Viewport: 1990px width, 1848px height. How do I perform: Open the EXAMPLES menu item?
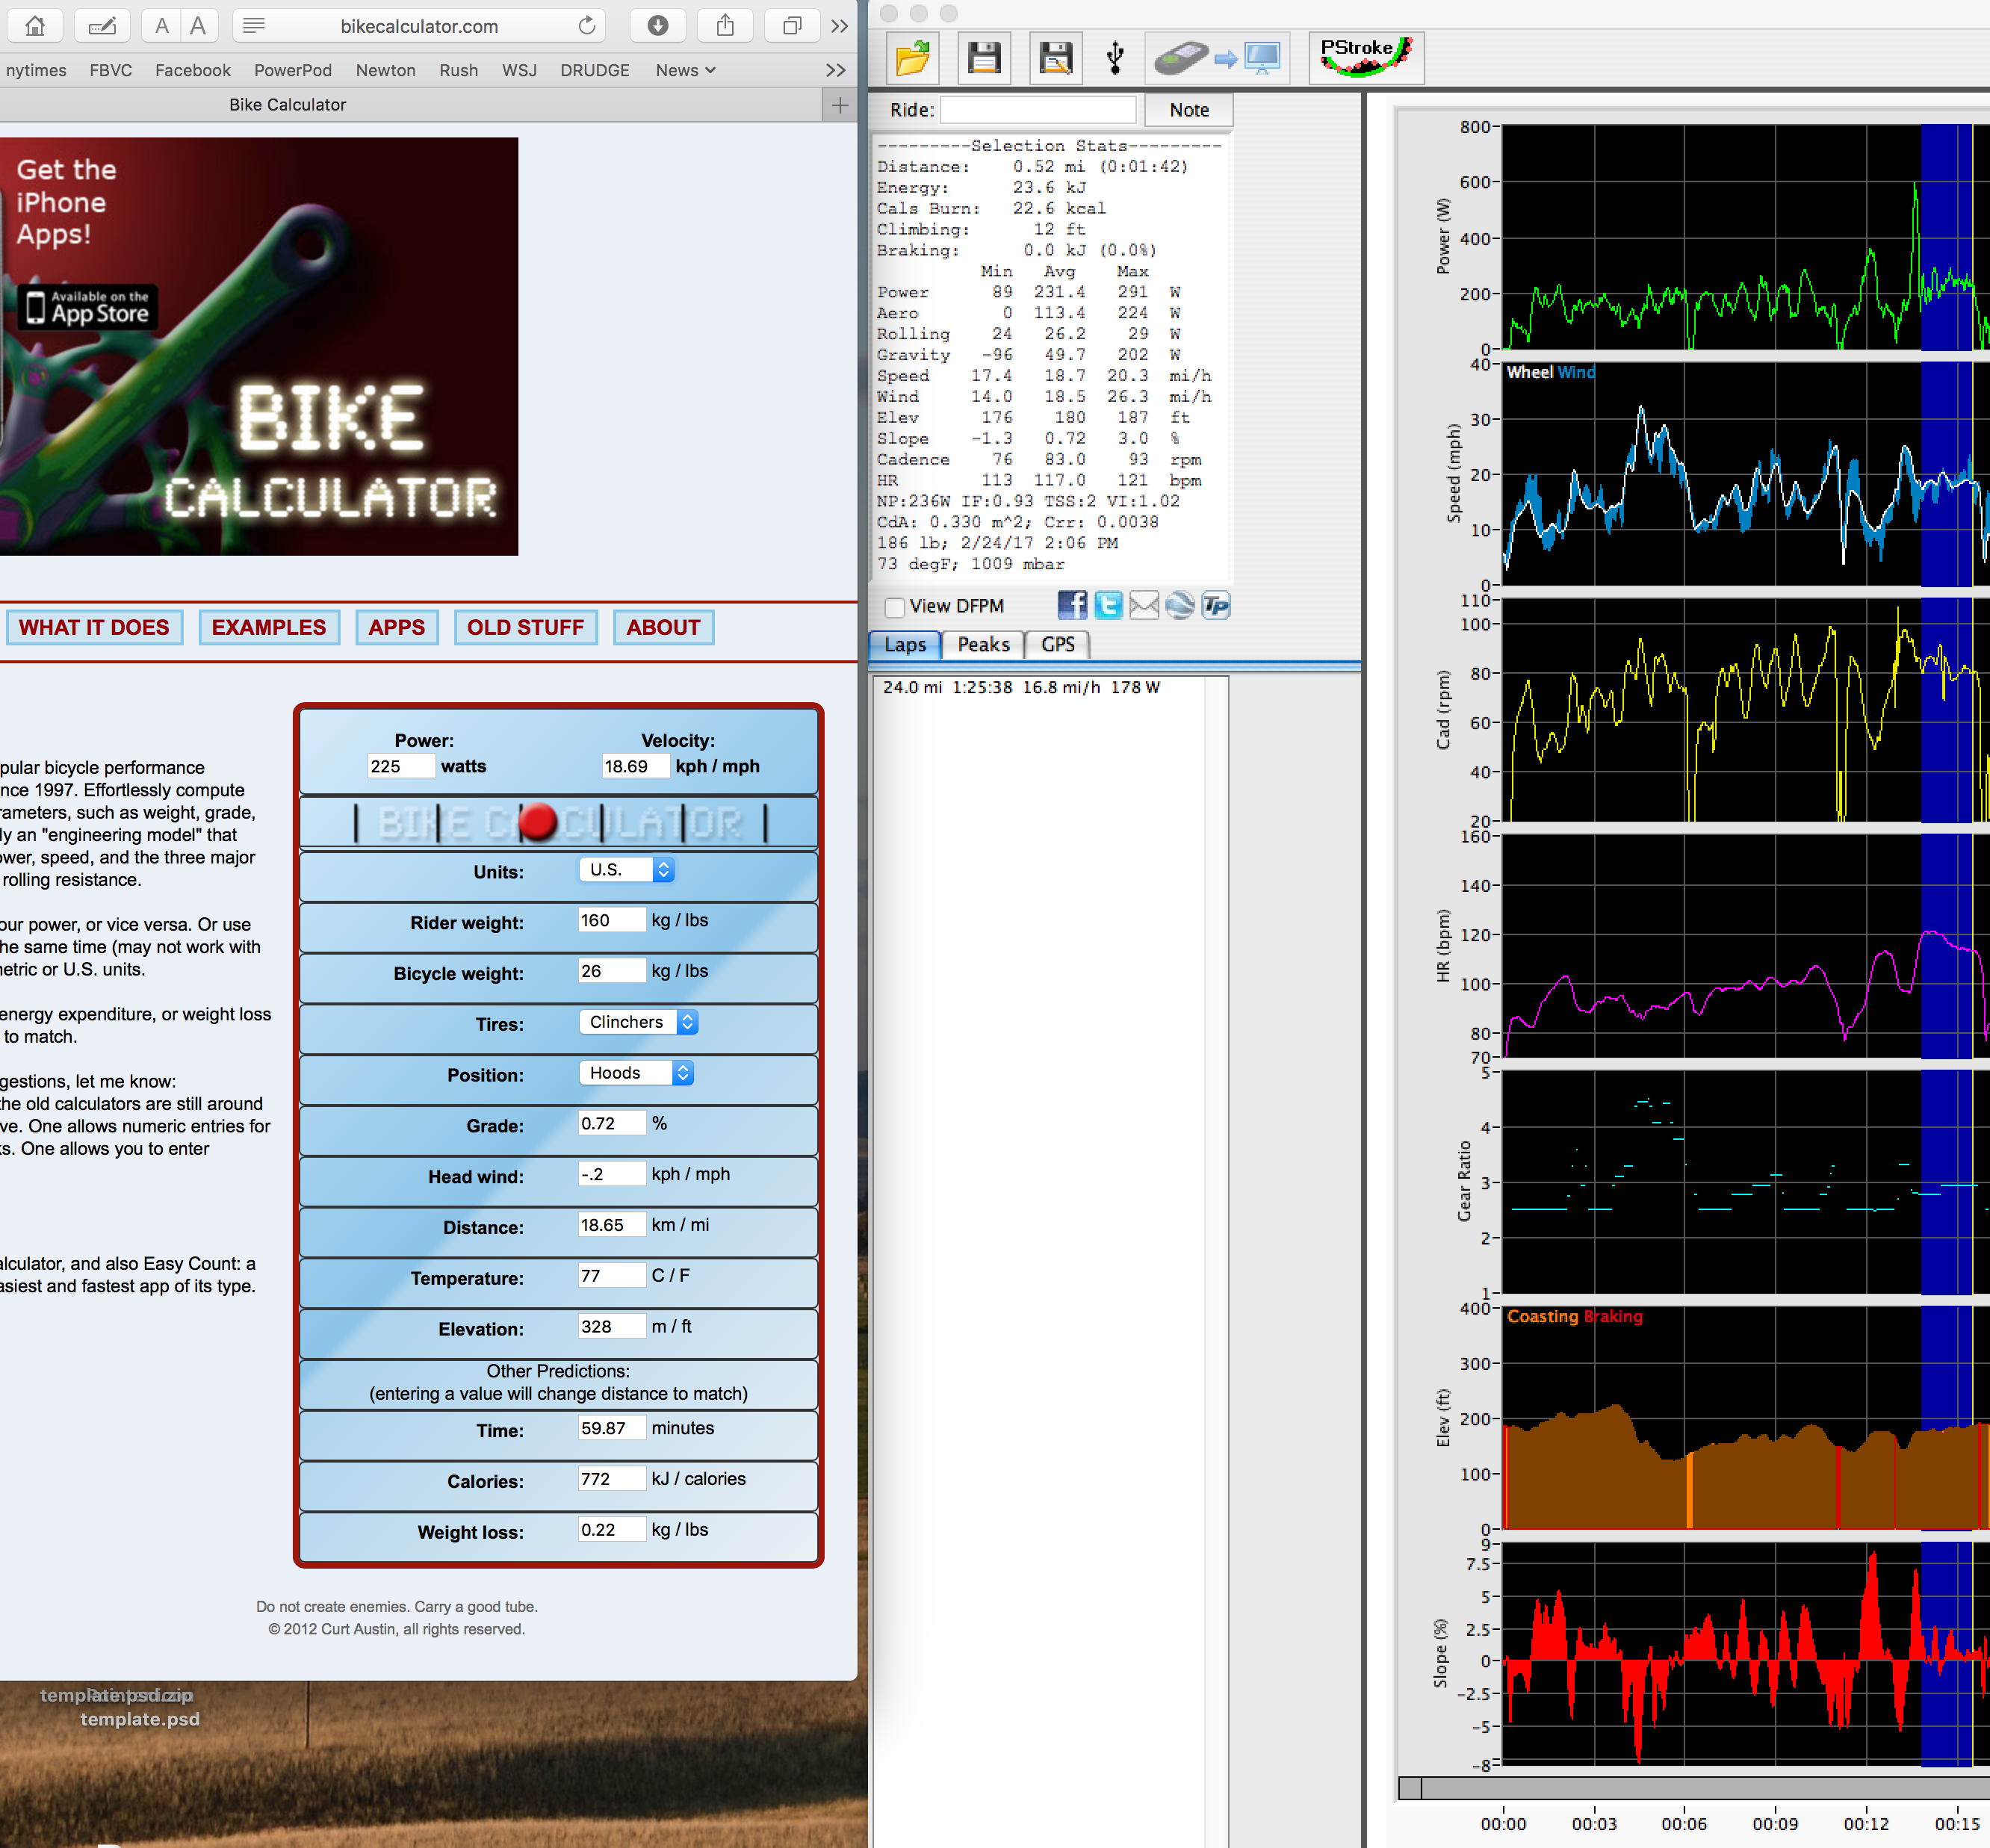(269, 628)
